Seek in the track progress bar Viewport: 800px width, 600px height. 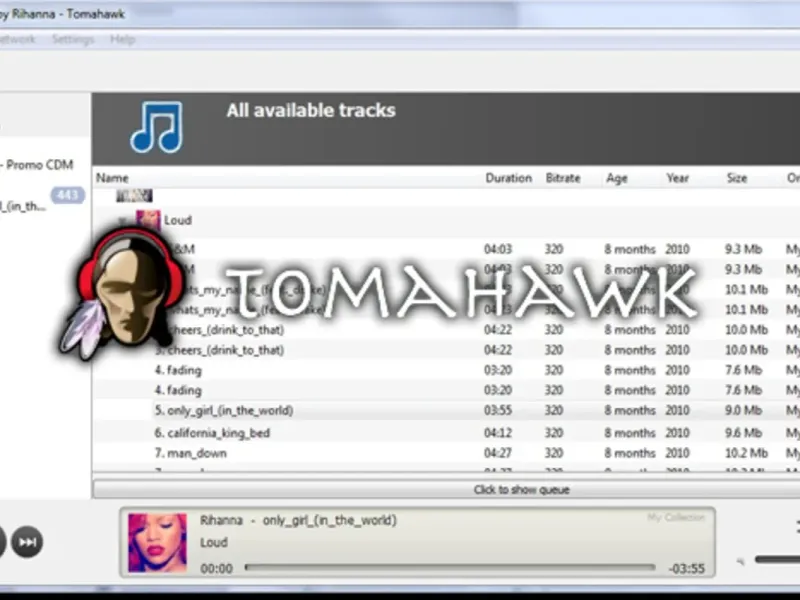click(x=450, y=567)
